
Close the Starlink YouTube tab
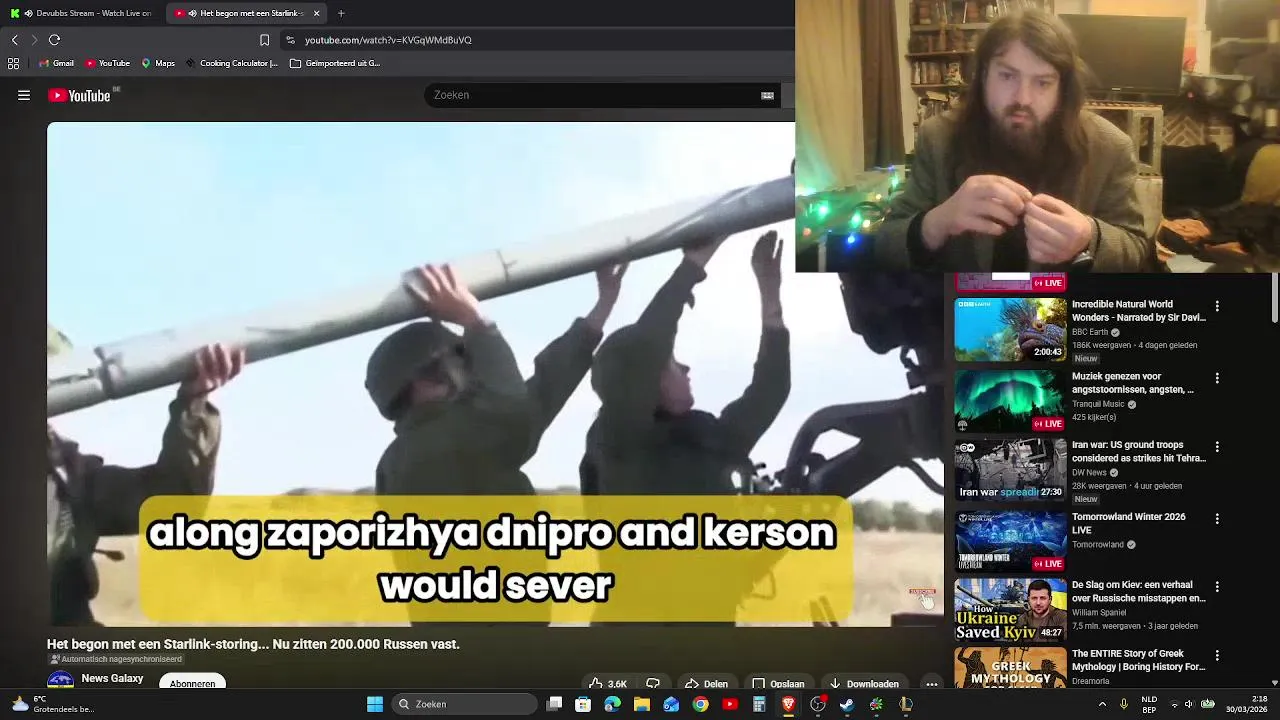tap(316, 13)
